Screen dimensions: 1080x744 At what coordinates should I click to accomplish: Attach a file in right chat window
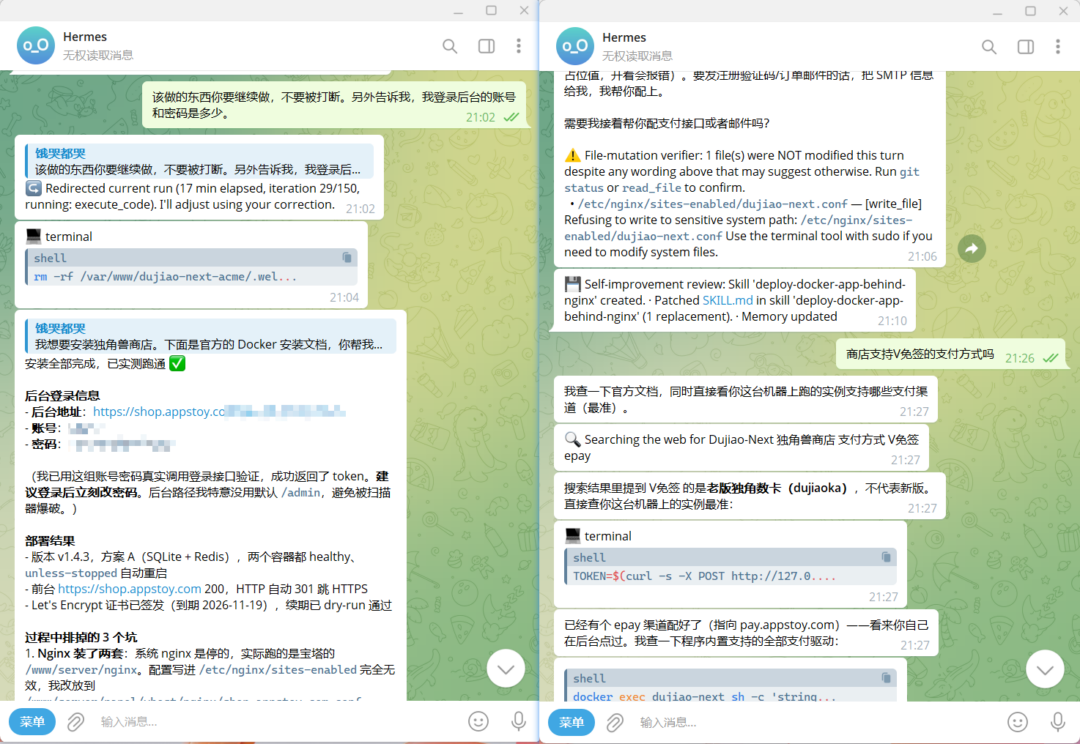[615, 723]
